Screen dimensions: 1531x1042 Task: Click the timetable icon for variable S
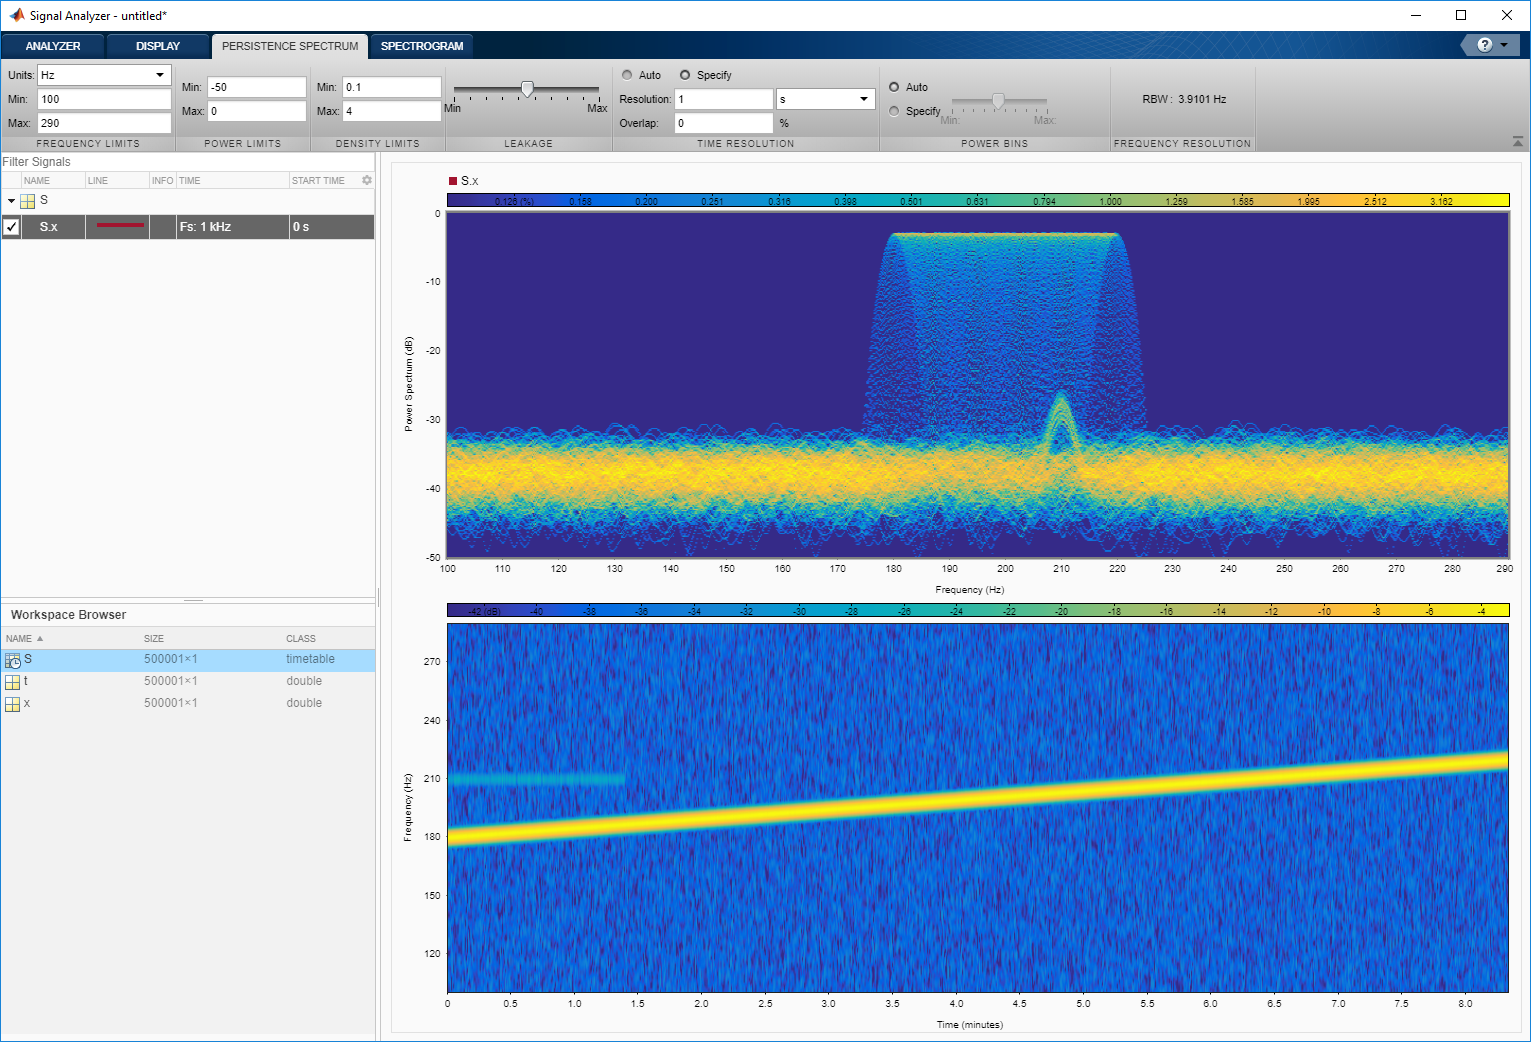pos(13,660)
